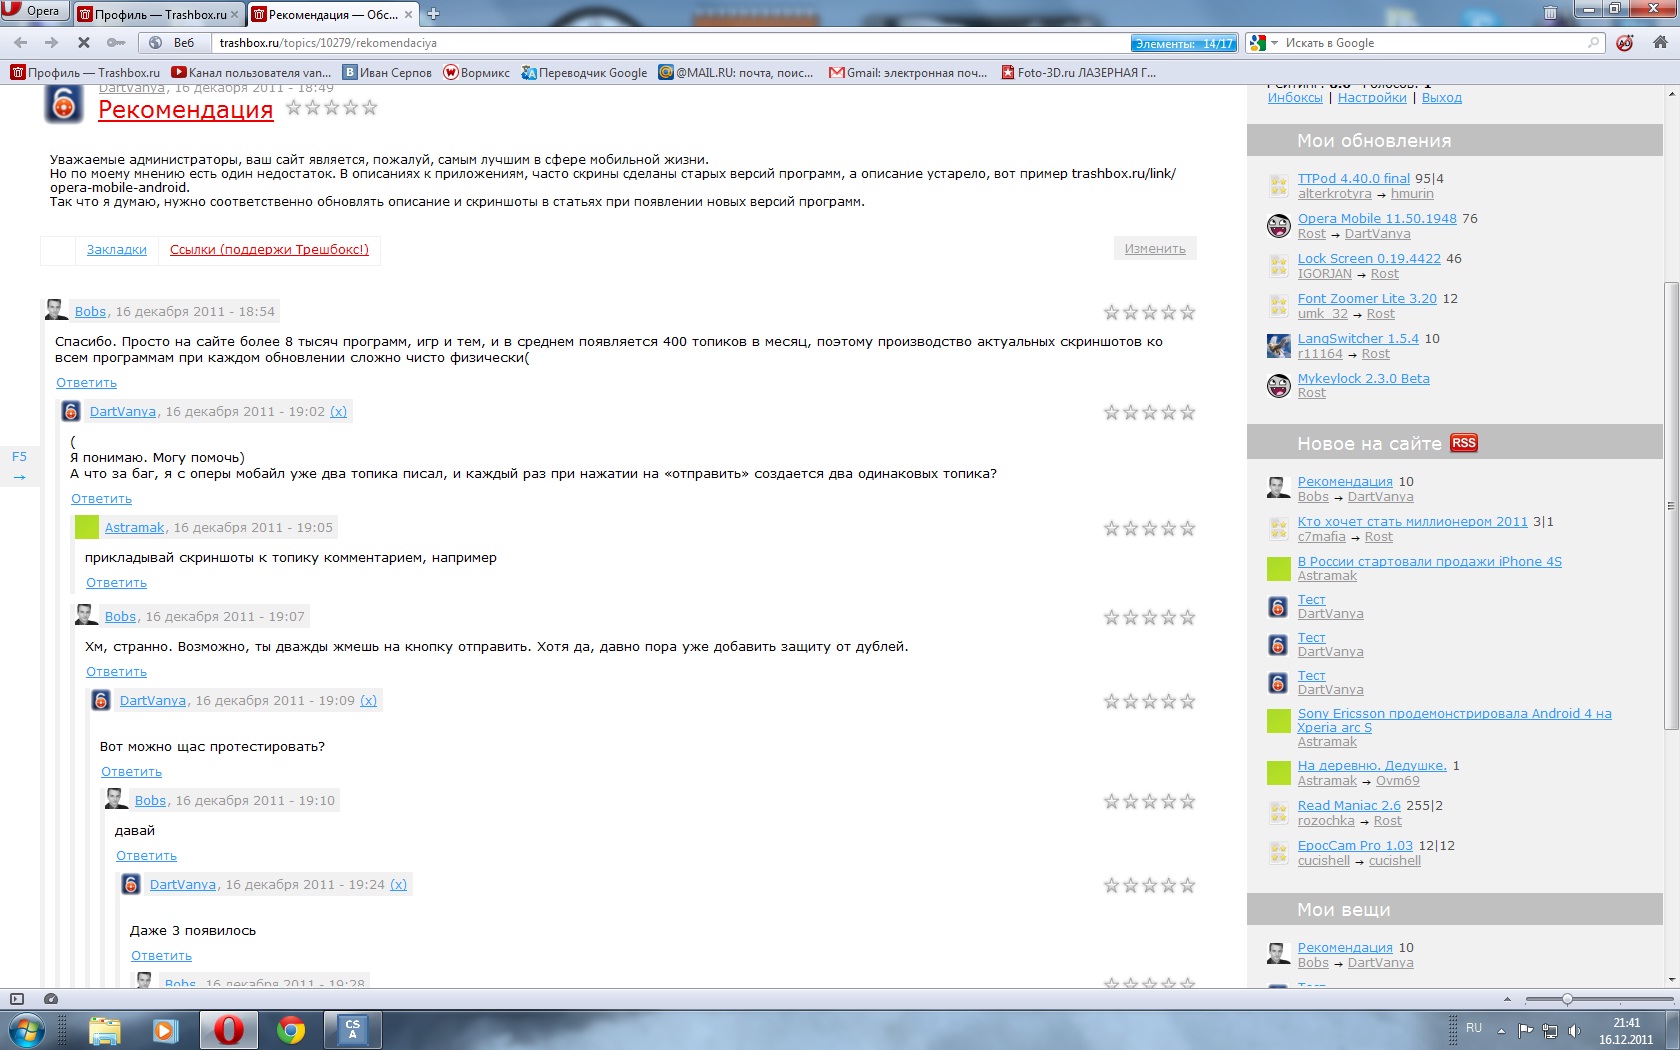The width and height of the screenshot is (1680, 1050).
Task: Focus the Google search field
Action: (1433, 43)
